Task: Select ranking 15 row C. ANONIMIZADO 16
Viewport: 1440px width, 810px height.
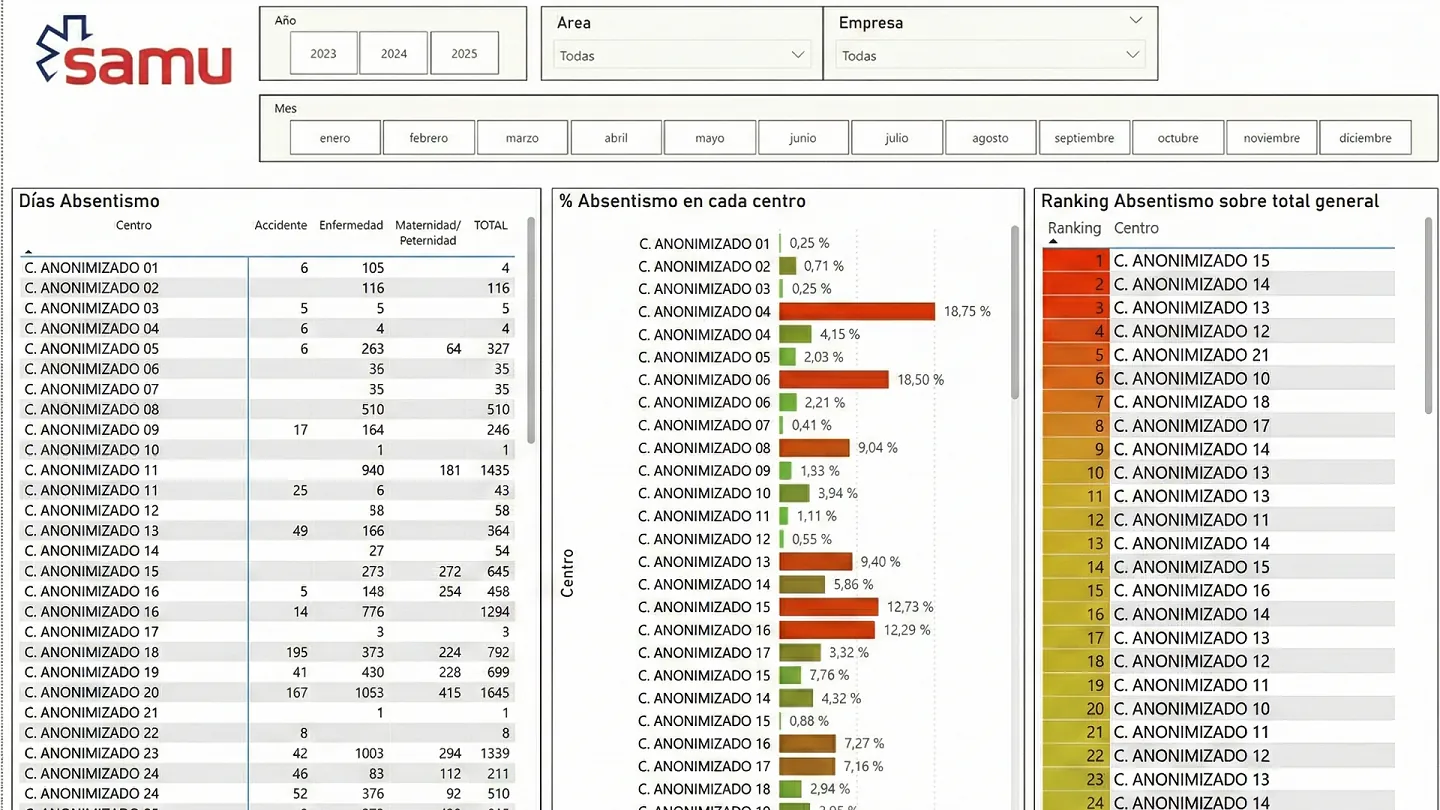Action: pyautogui.click(x=1218, y=591)
